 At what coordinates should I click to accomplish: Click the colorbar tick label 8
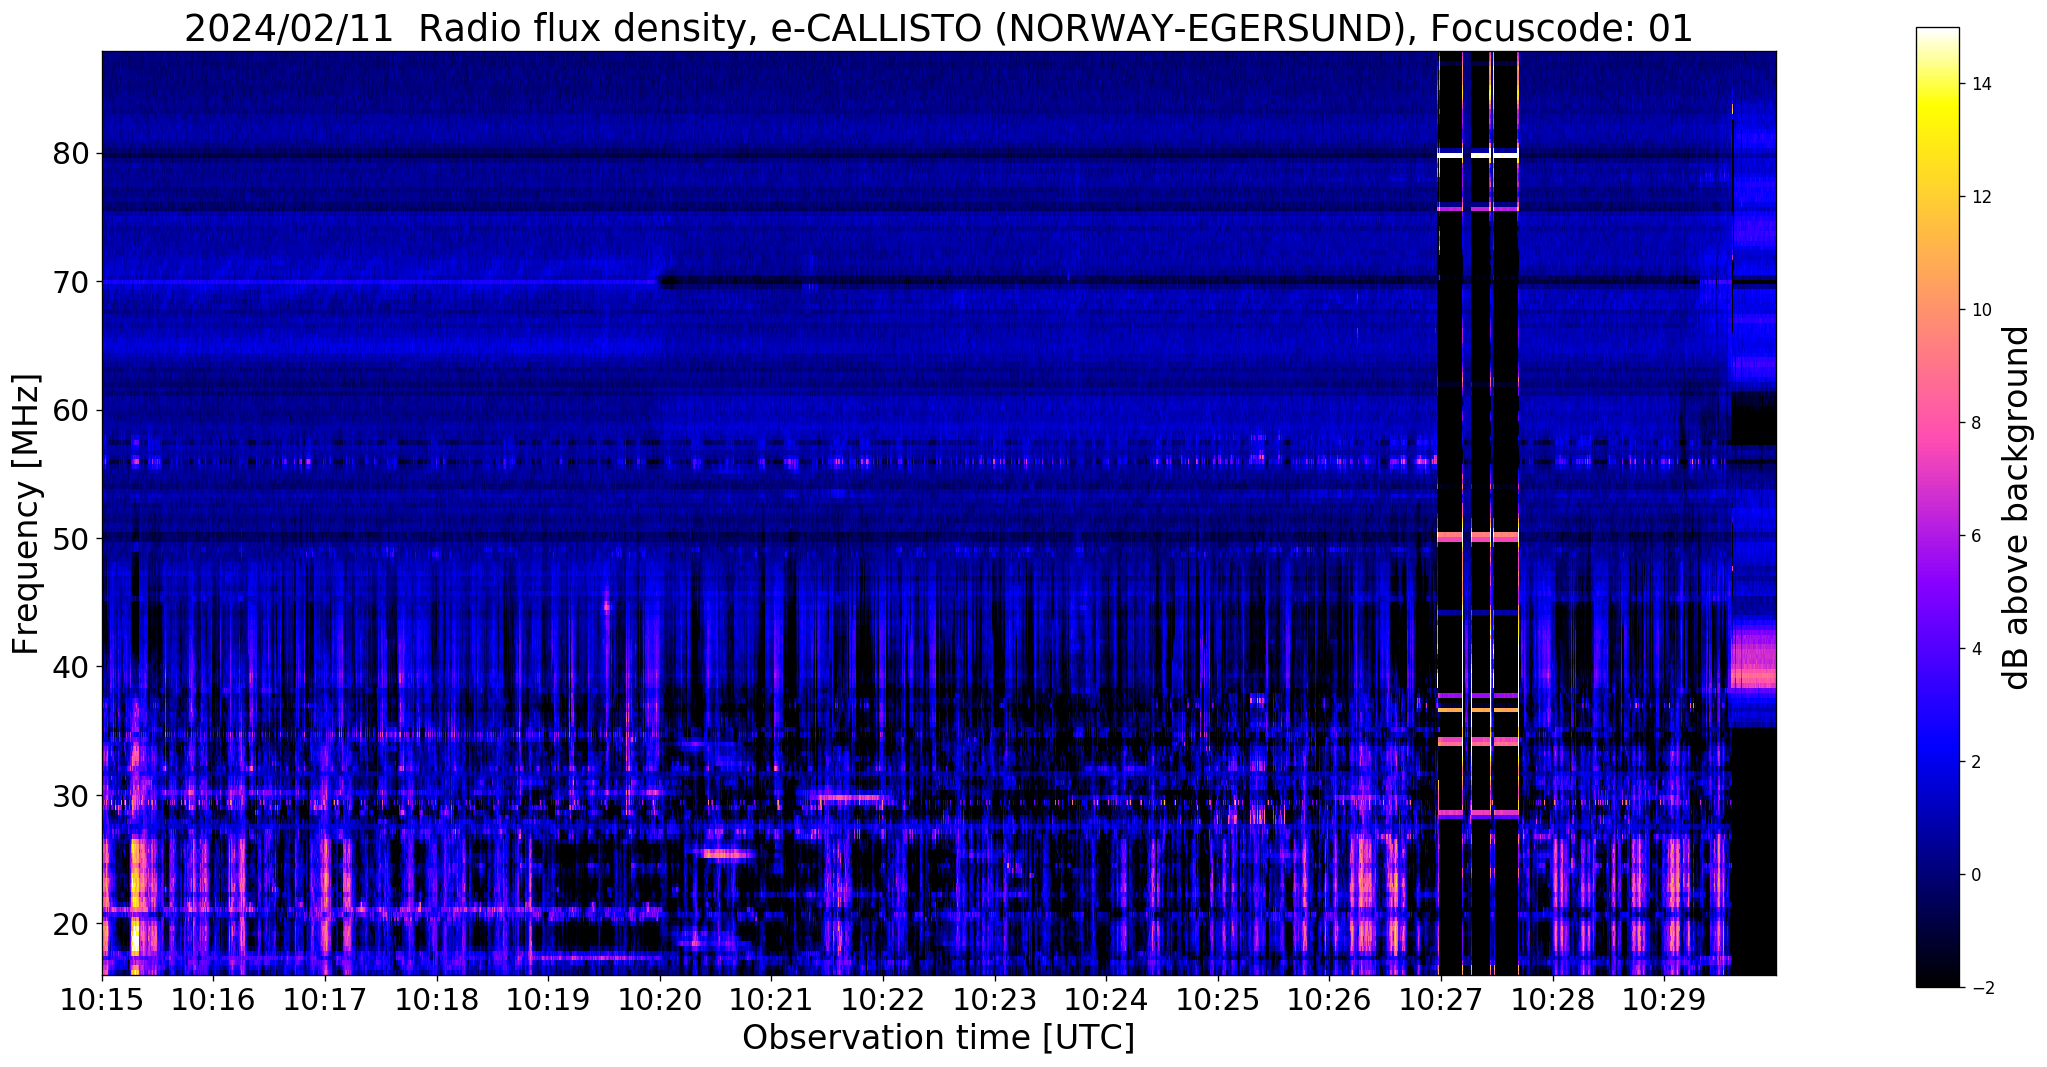[1976, 423]
